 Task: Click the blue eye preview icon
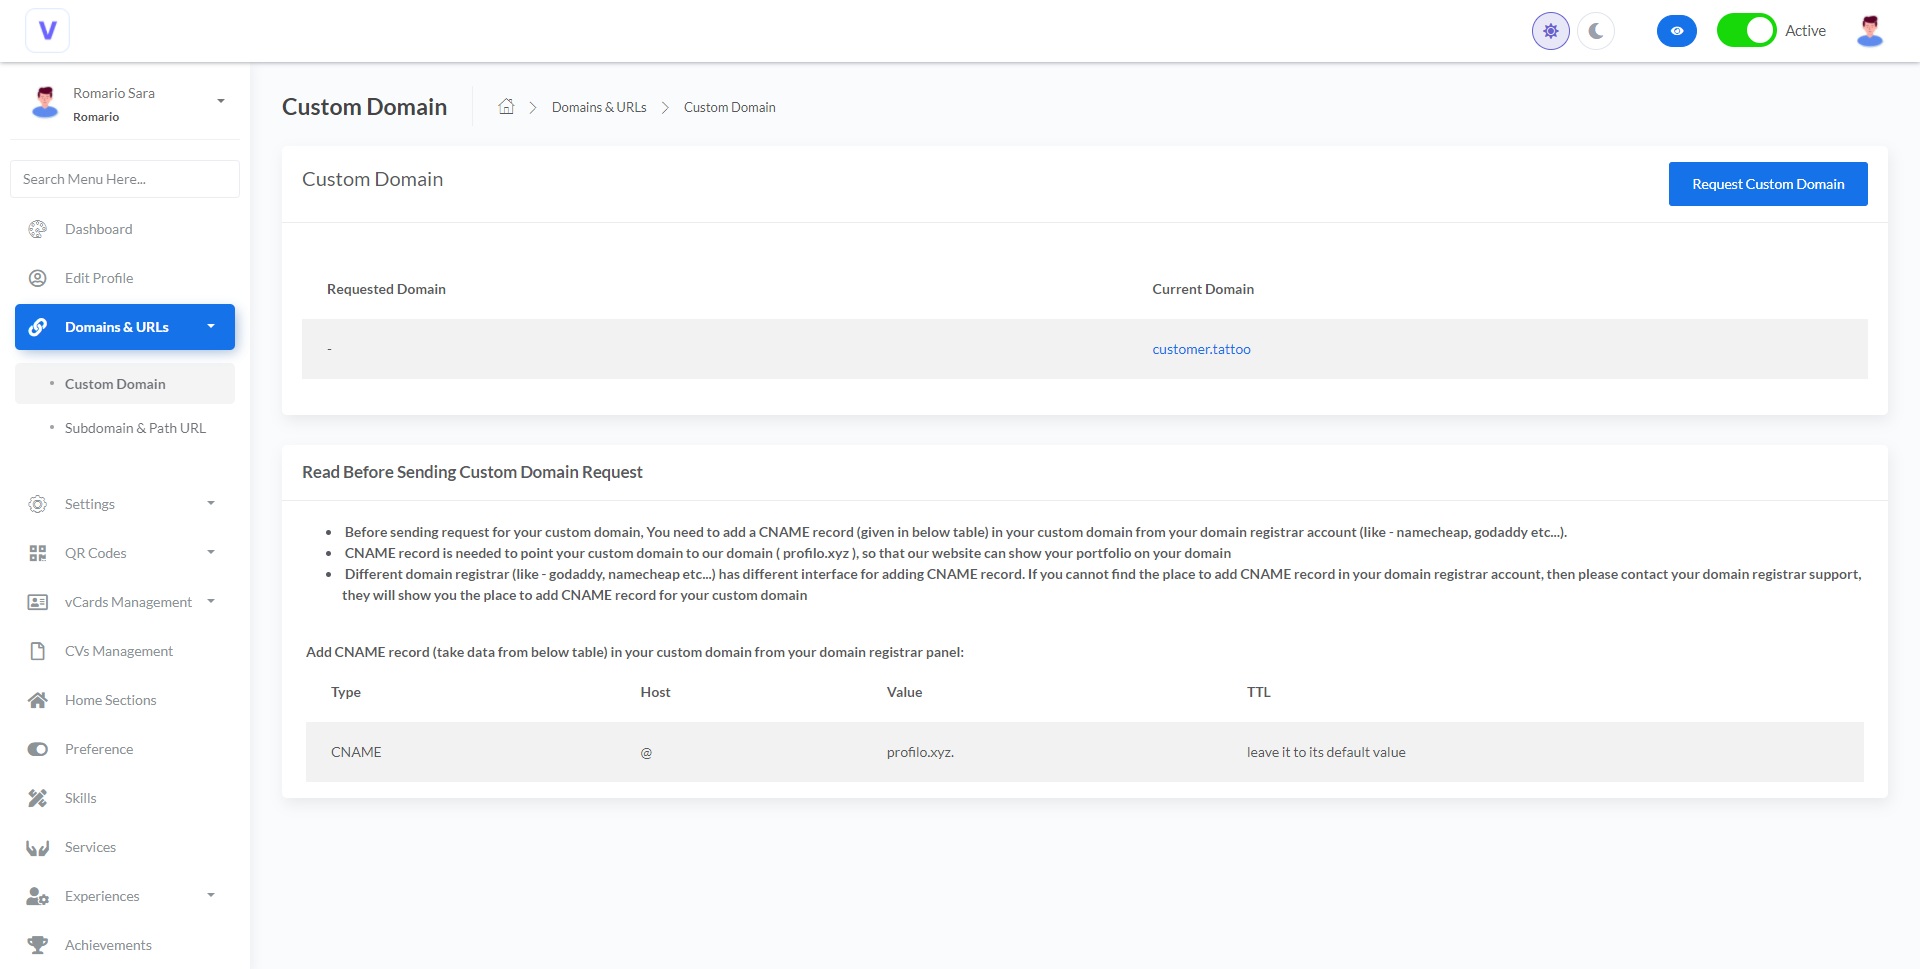tap(1676, 31)
